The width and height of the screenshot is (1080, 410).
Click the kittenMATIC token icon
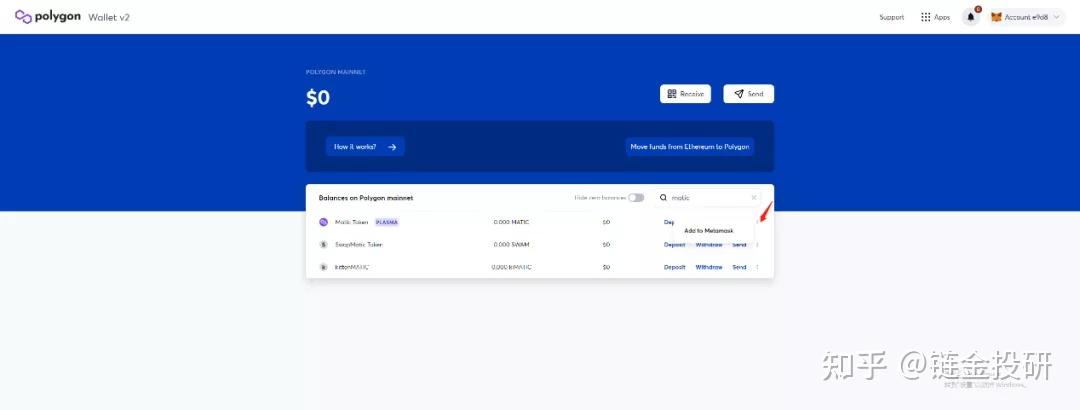tap(323, 267)
